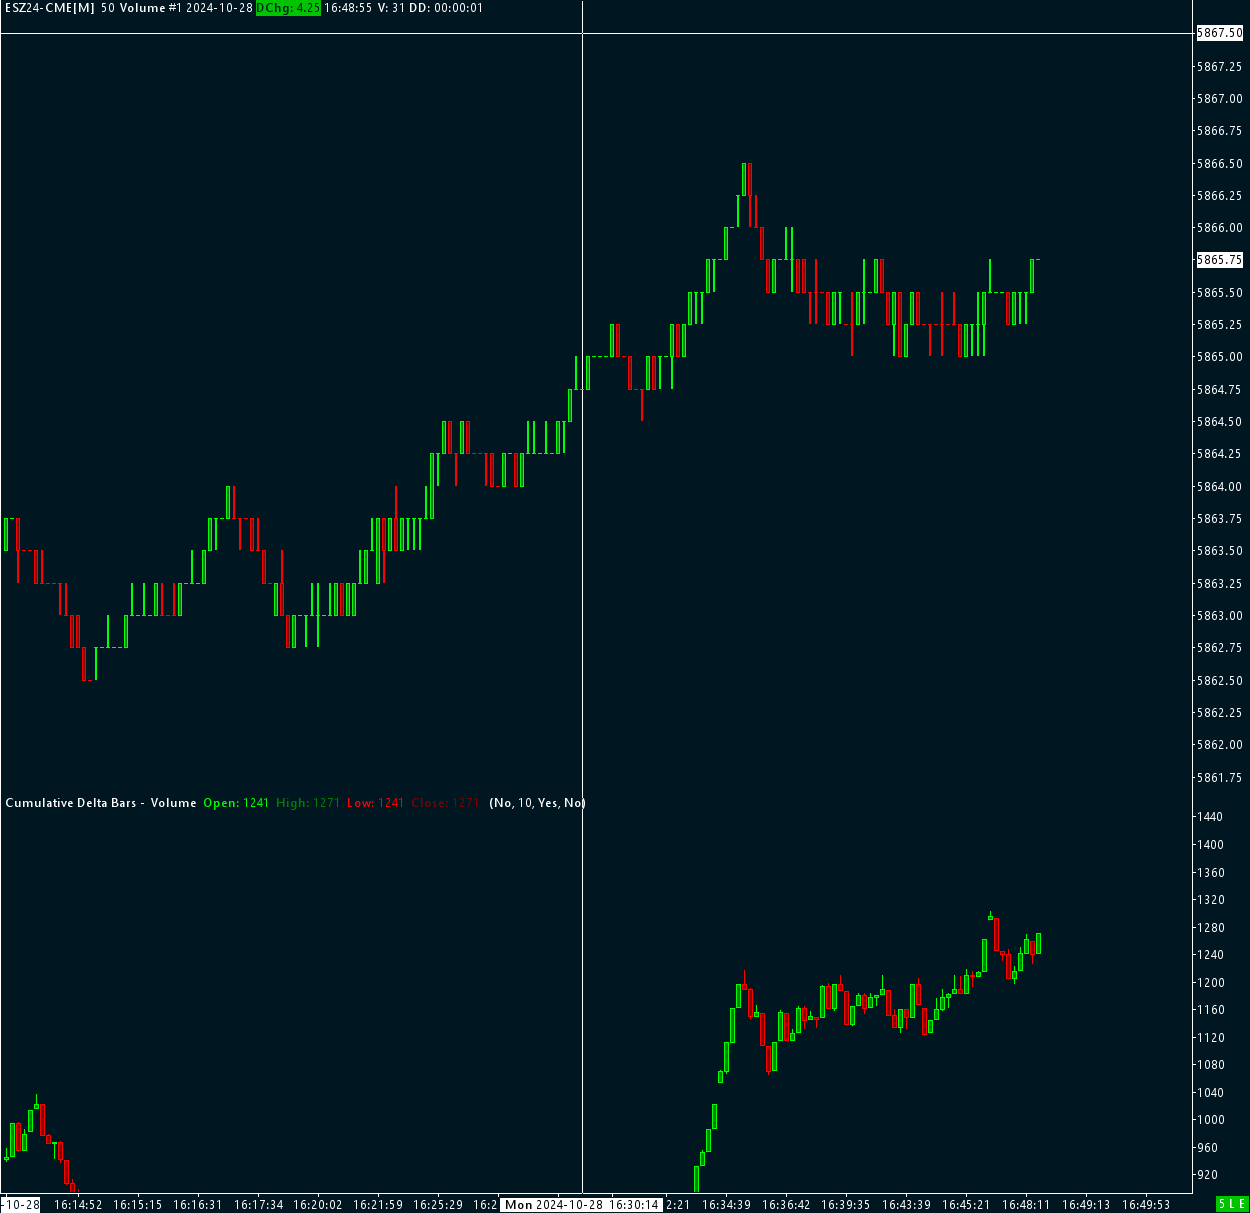Click the highlighted -10-28 date label at bottom left

(x=21, y=1205)
